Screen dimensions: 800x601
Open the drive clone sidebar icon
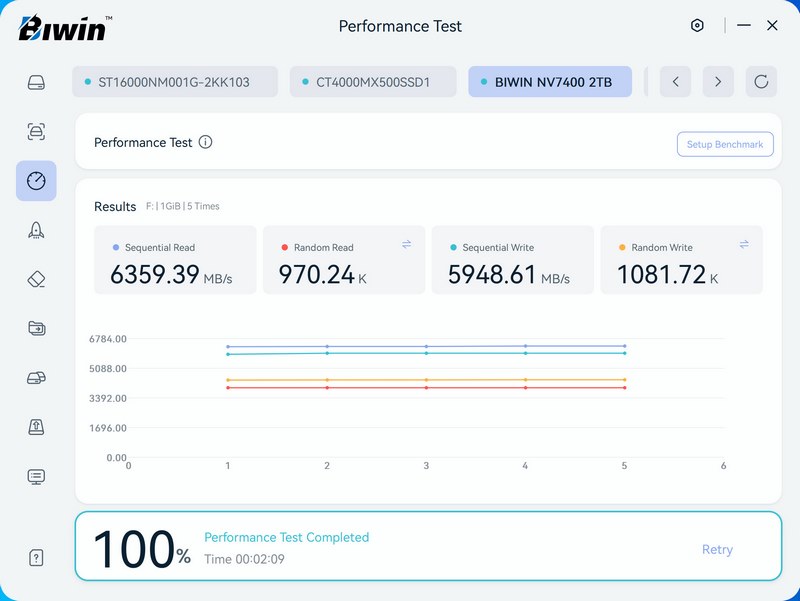[x=36, y=378]
